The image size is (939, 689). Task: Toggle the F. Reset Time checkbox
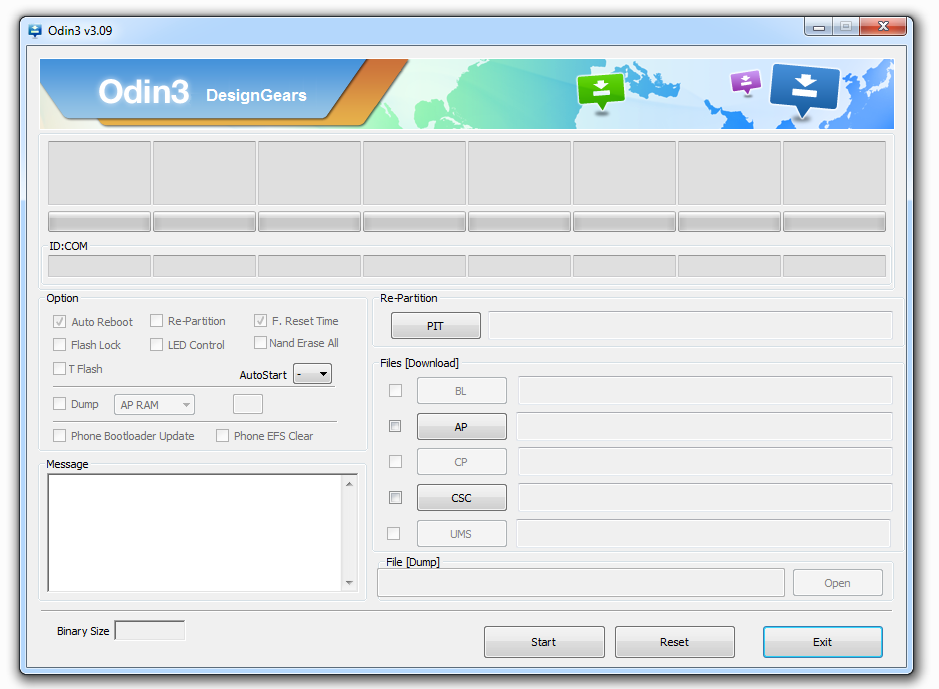coord(260,321)
